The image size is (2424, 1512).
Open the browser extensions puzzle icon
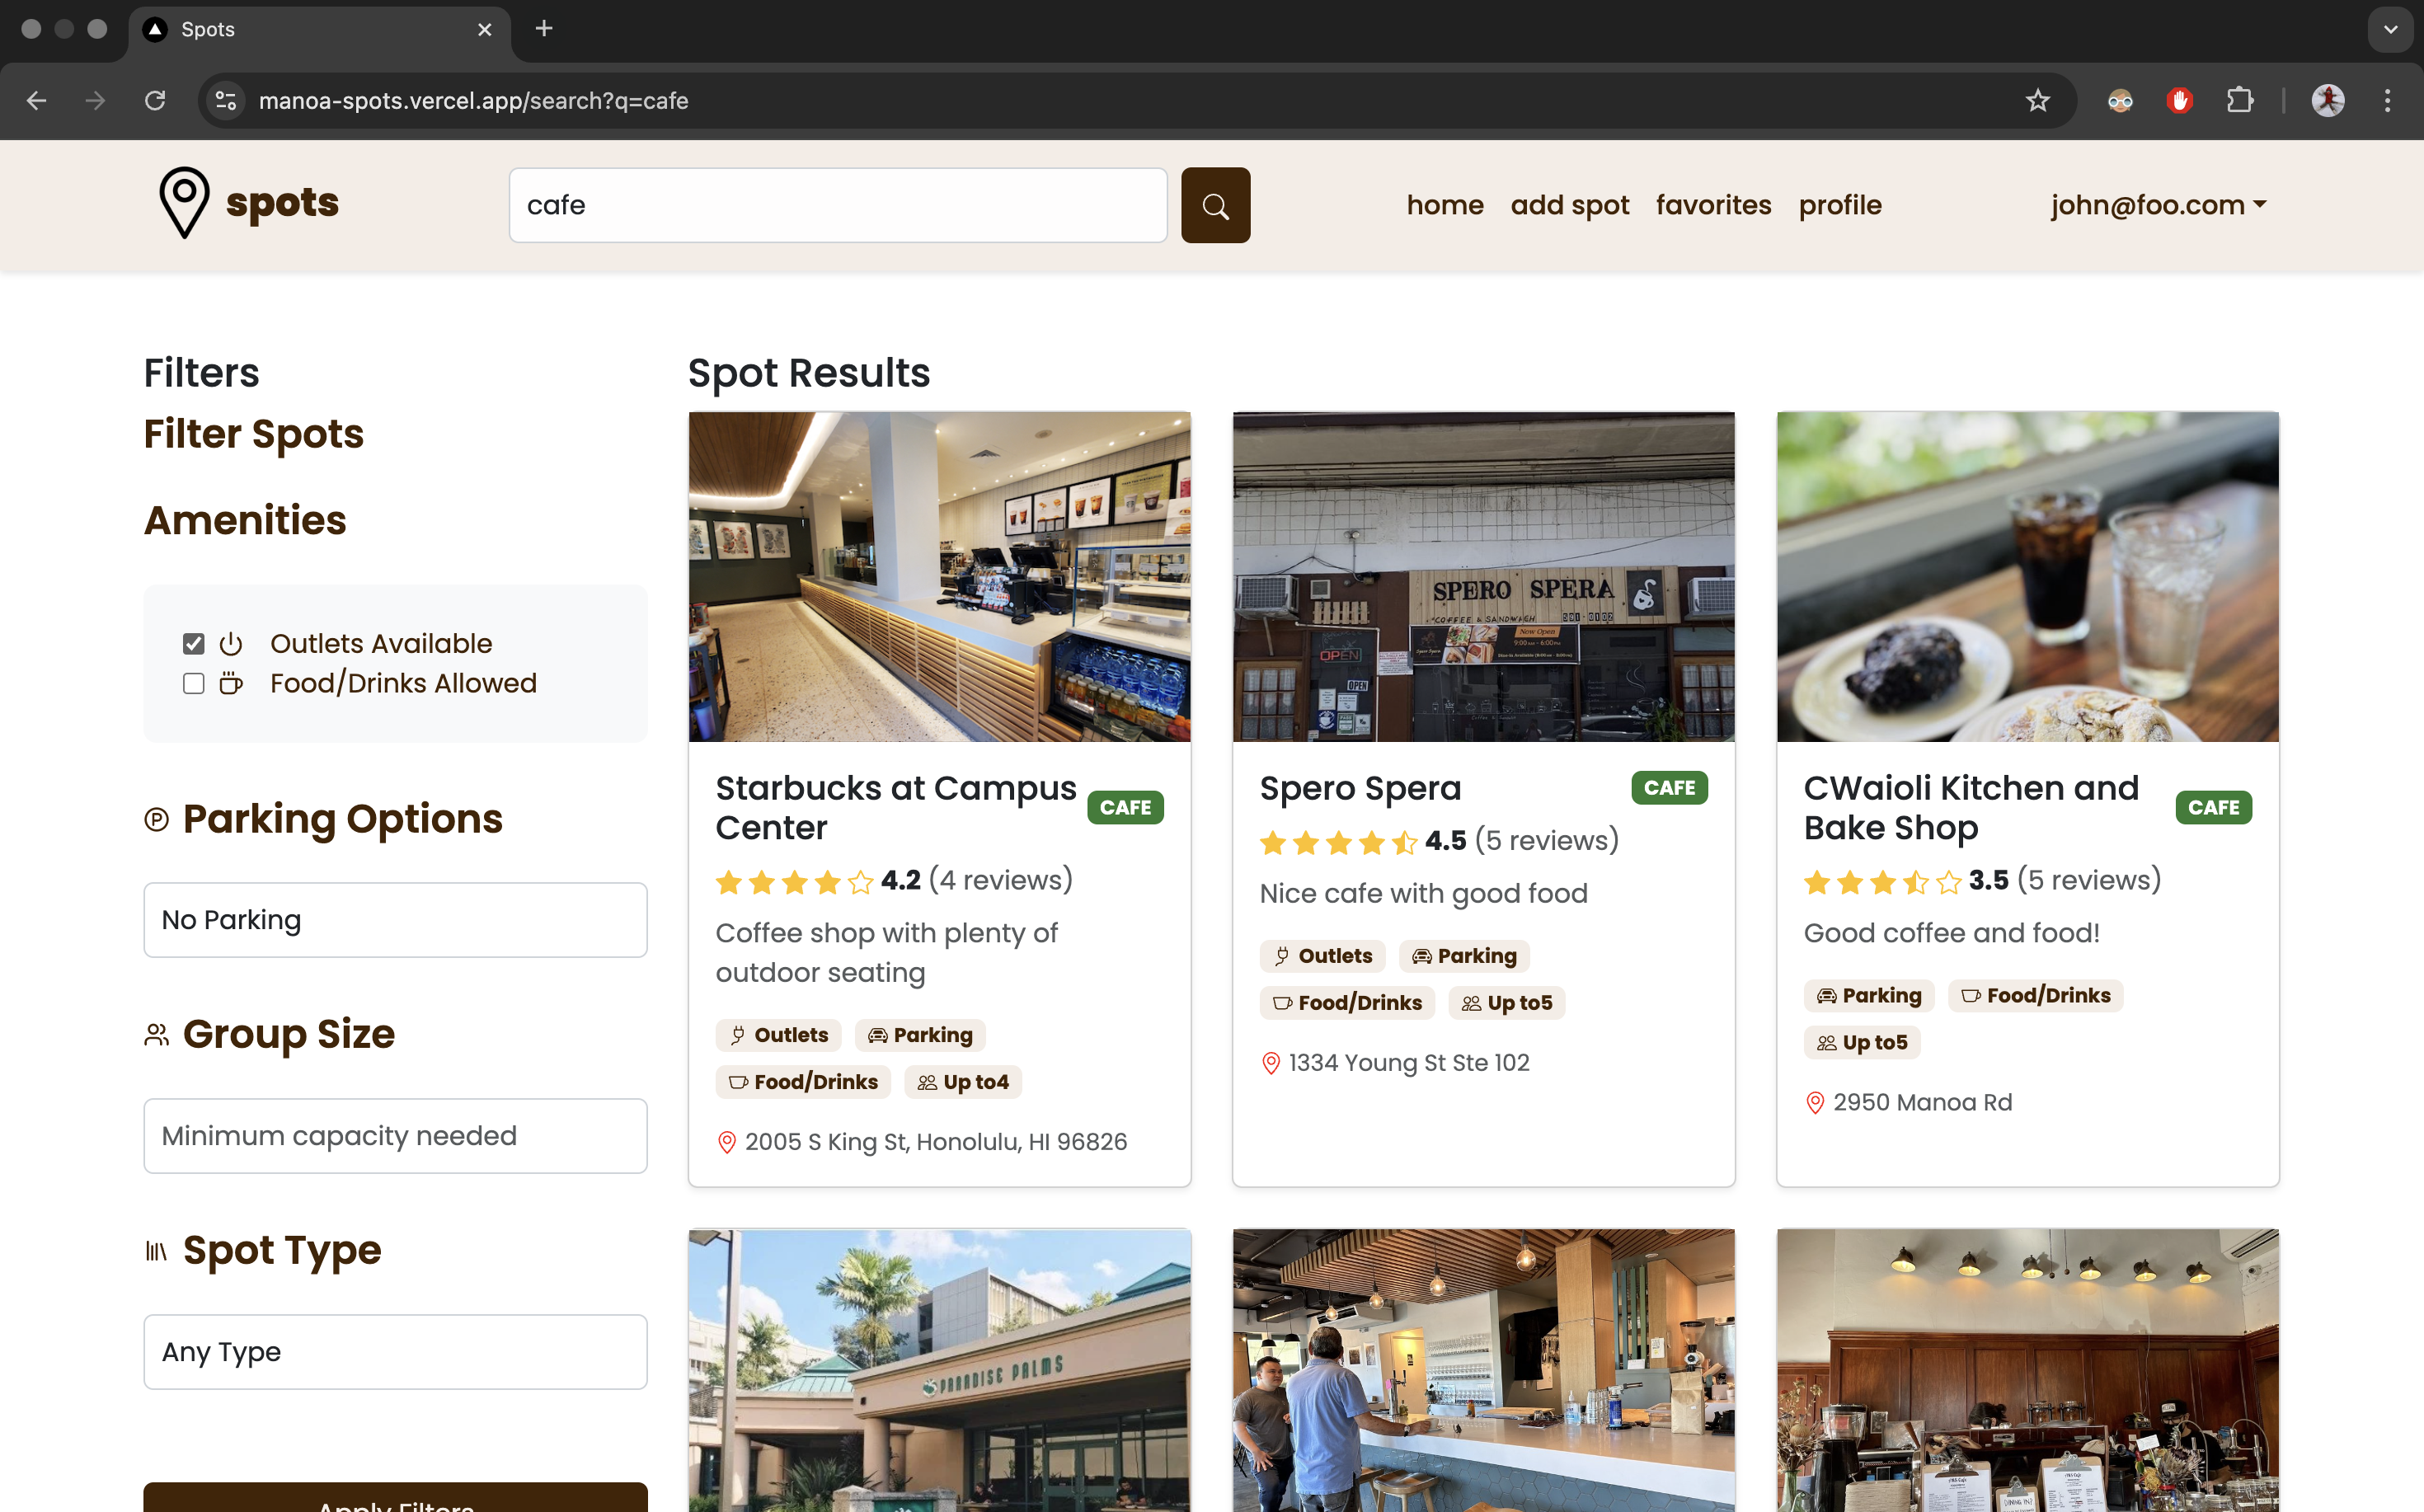(2239, 100)
